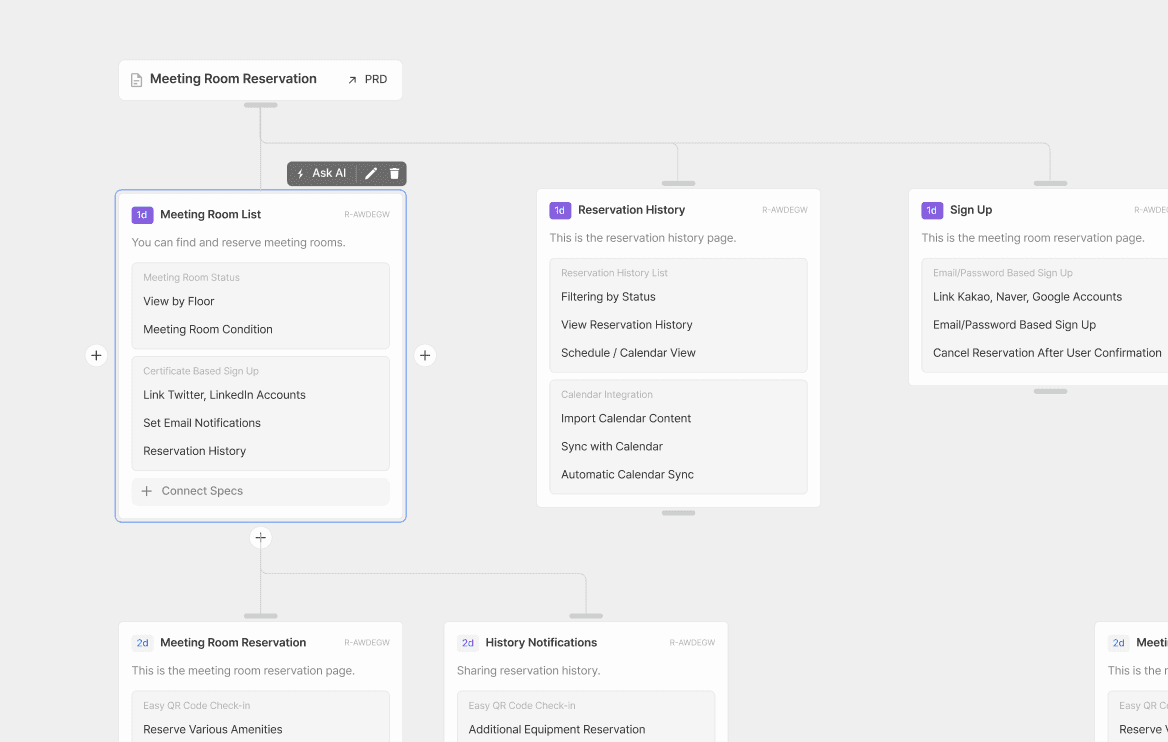Click 'Sharing reservation history.' description
The height and width of the screenshot is (742, 1168).
(529, 671)
